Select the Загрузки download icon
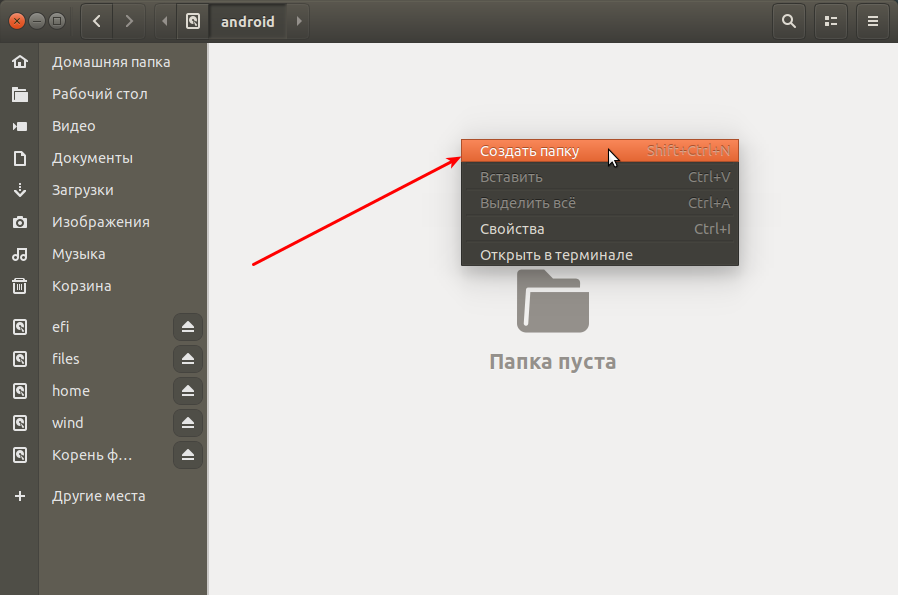This screenshot has height=595, width=898. 21,189
